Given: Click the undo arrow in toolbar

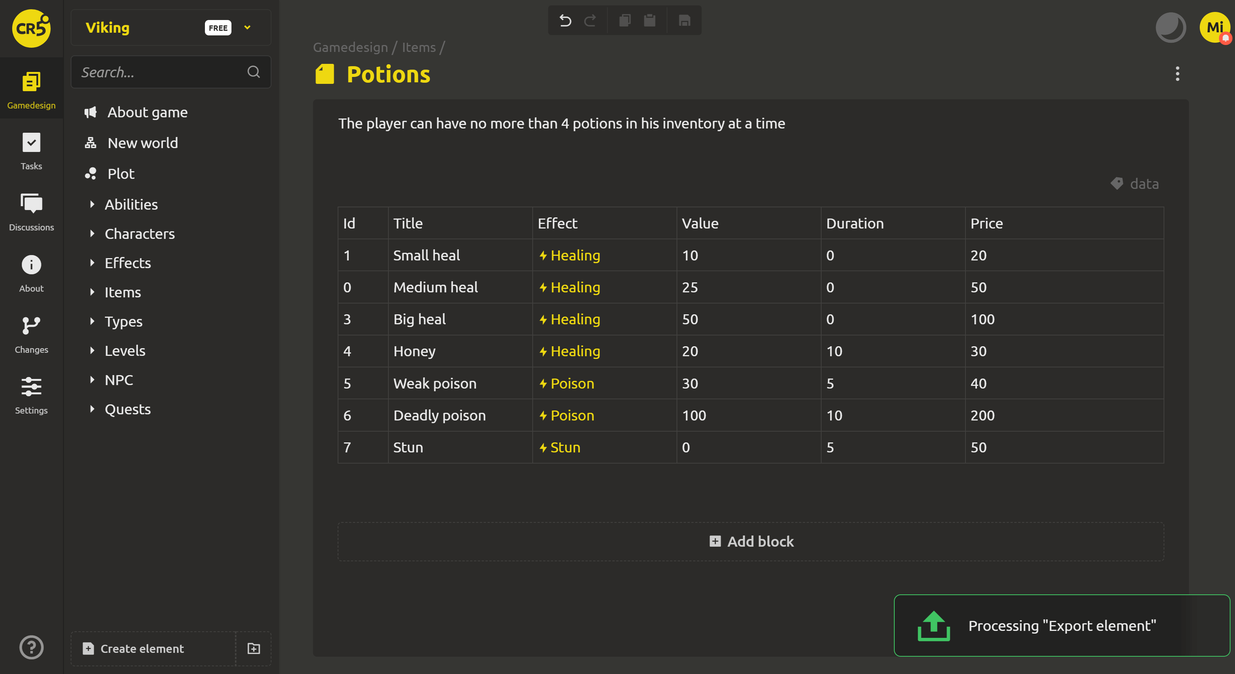Looking at the screenshot, I should coord(565,21).
